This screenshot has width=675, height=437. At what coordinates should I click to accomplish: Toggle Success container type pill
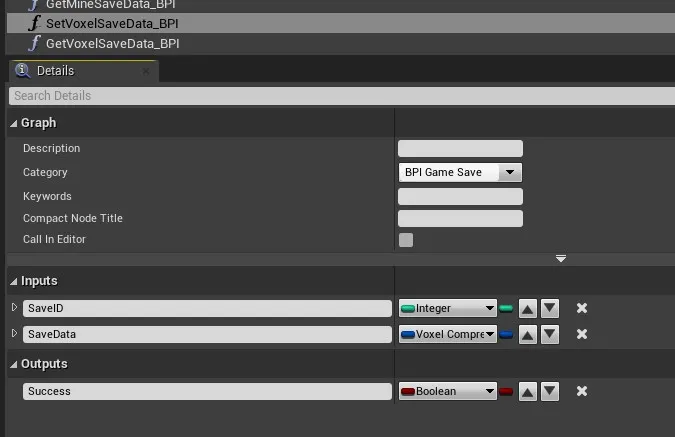tap(506, 391)
